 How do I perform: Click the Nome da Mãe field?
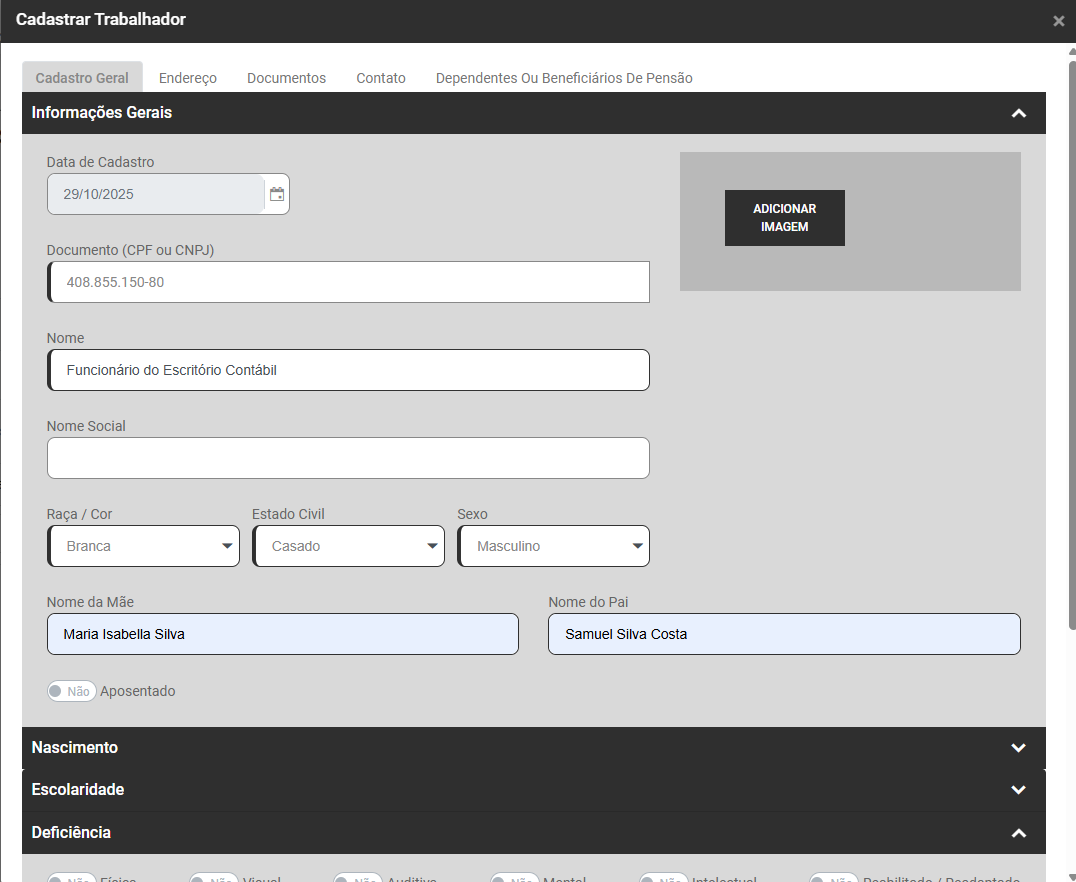[x=283, y=634]
